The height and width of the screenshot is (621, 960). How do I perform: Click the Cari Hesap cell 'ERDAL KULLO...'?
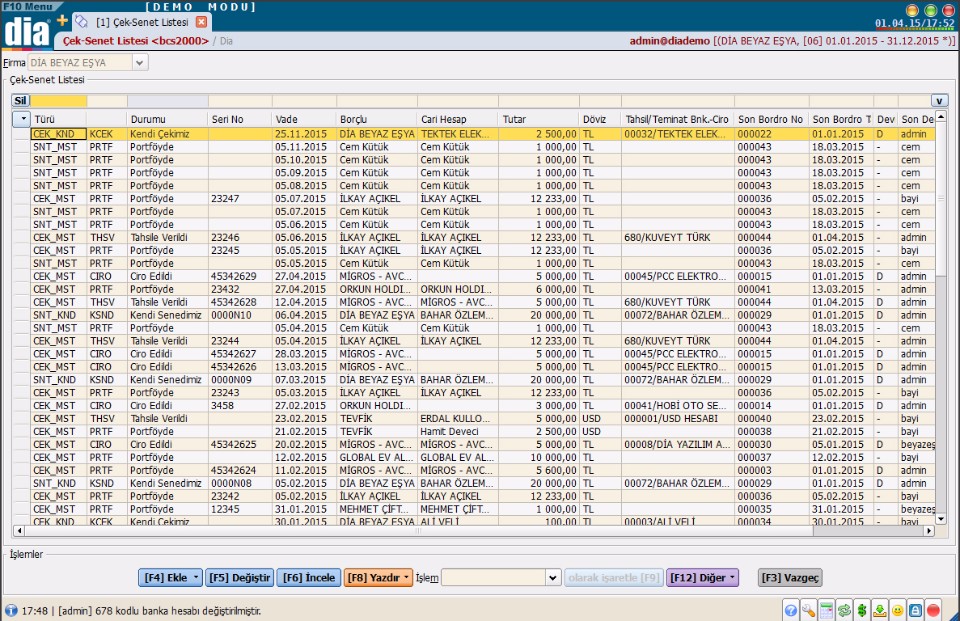coord(458,418)
